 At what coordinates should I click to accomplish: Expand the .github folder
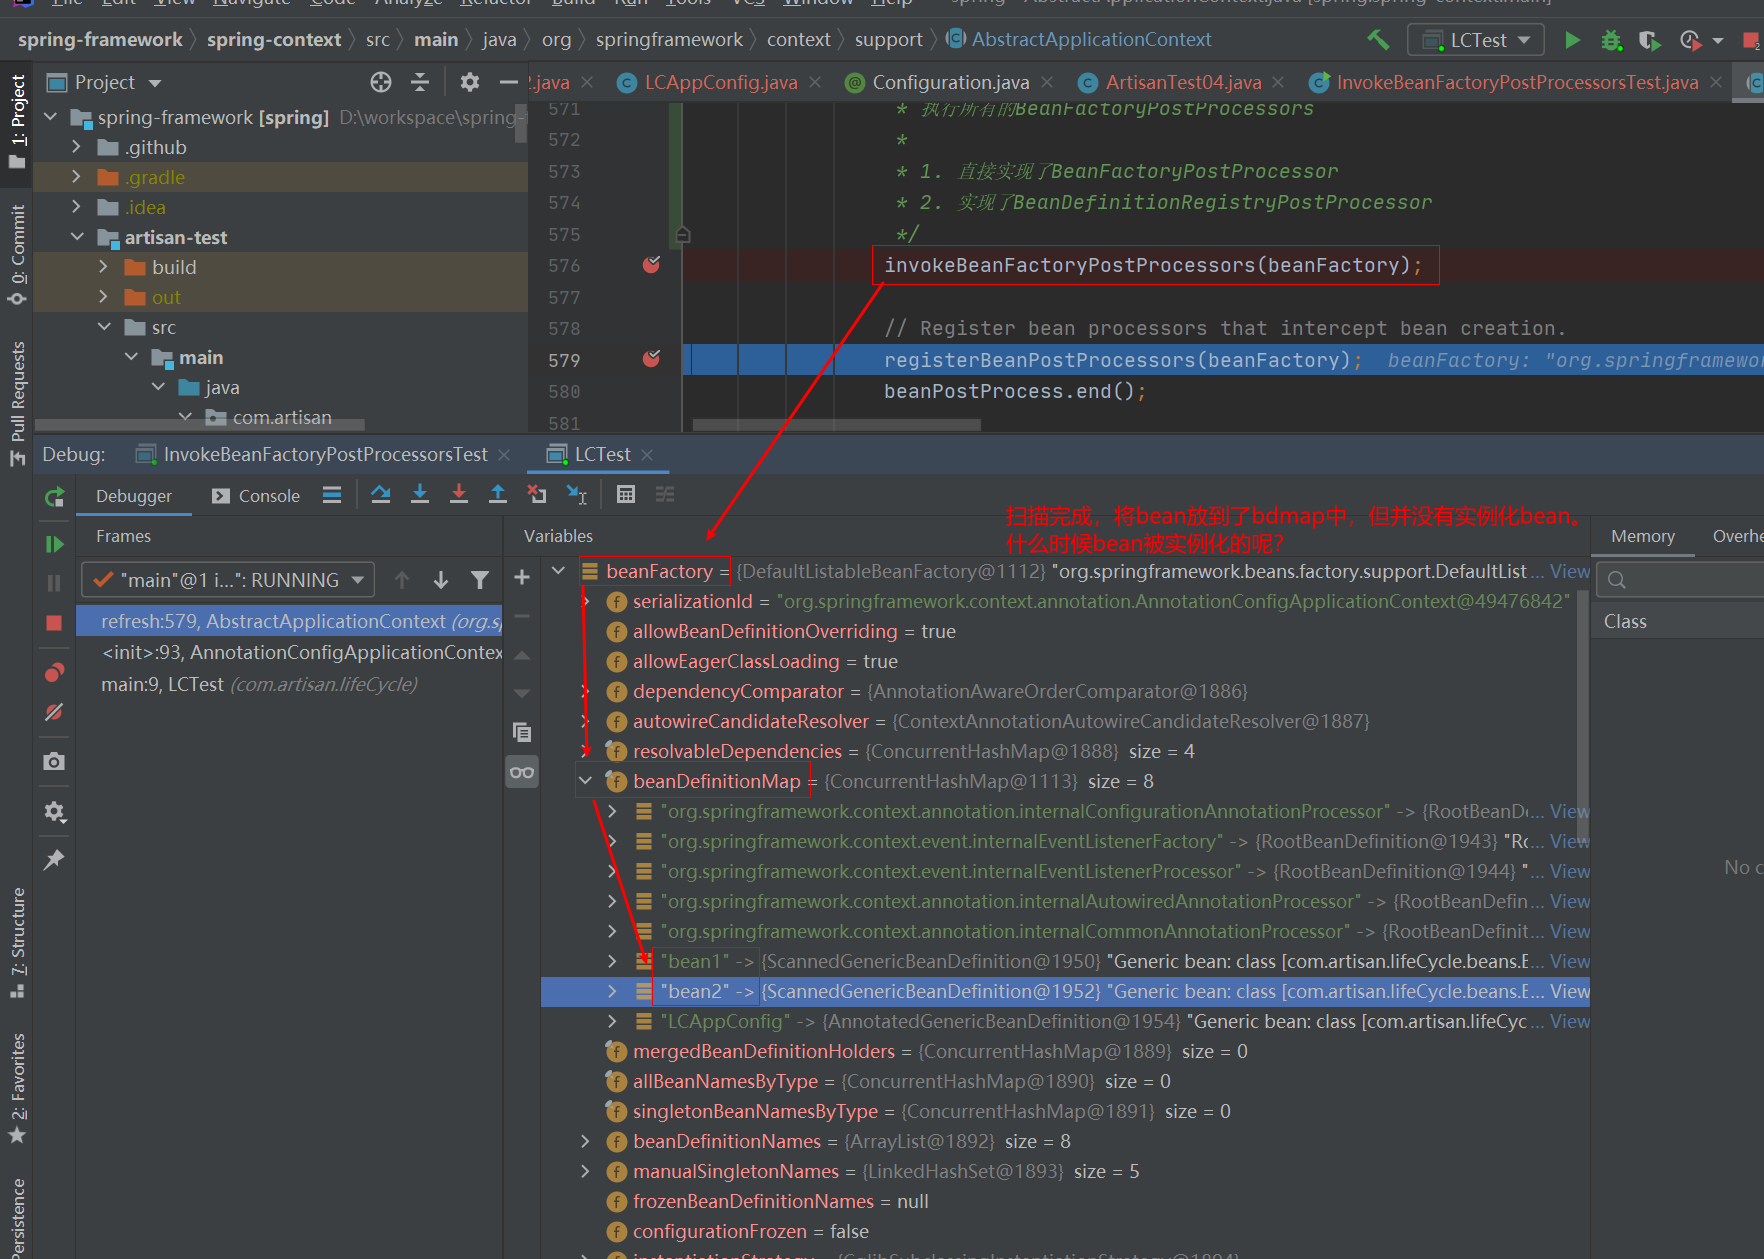click(77, 147)
